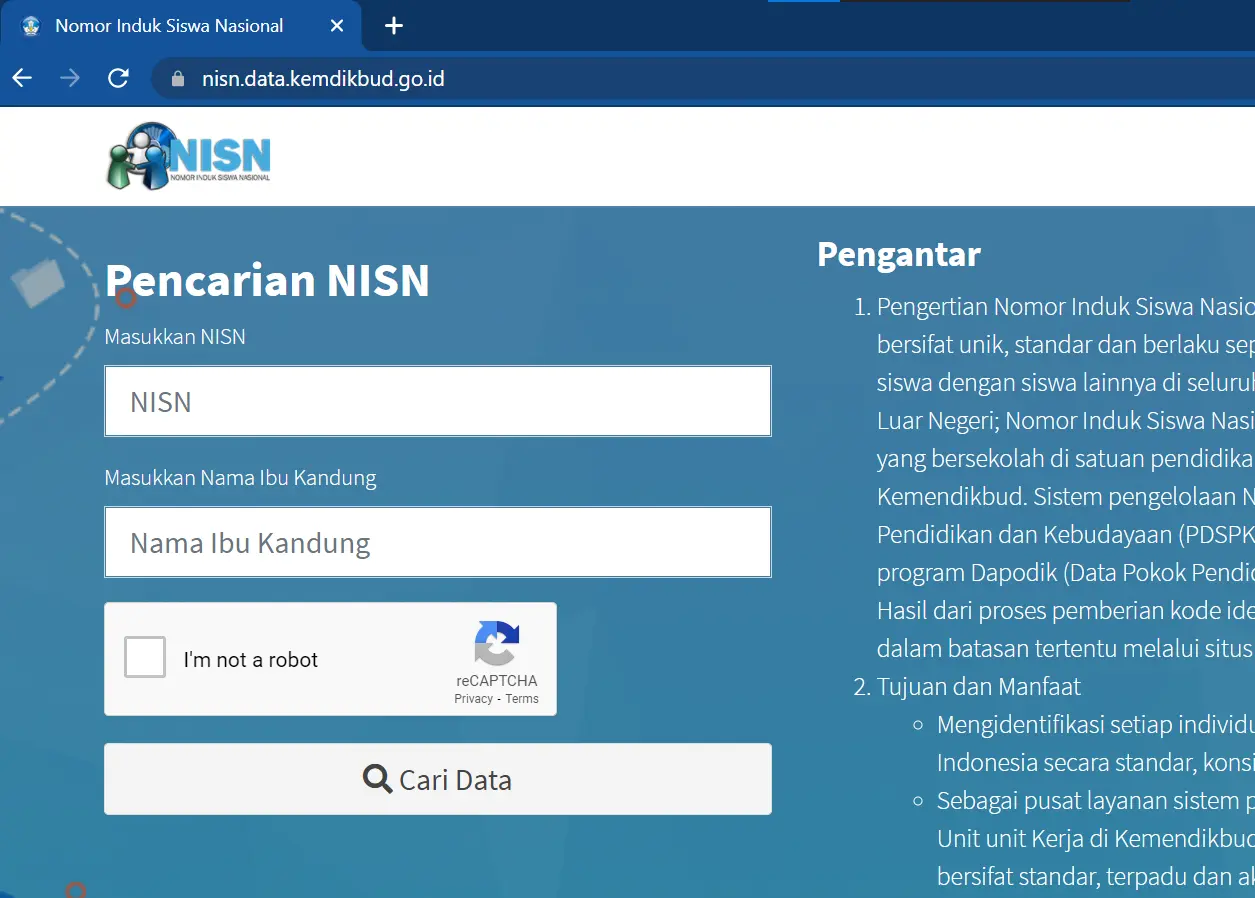The width and height of the screenshot is (1255, 898).
Task: Reload the NISN page
Action: tap(118, 78)
